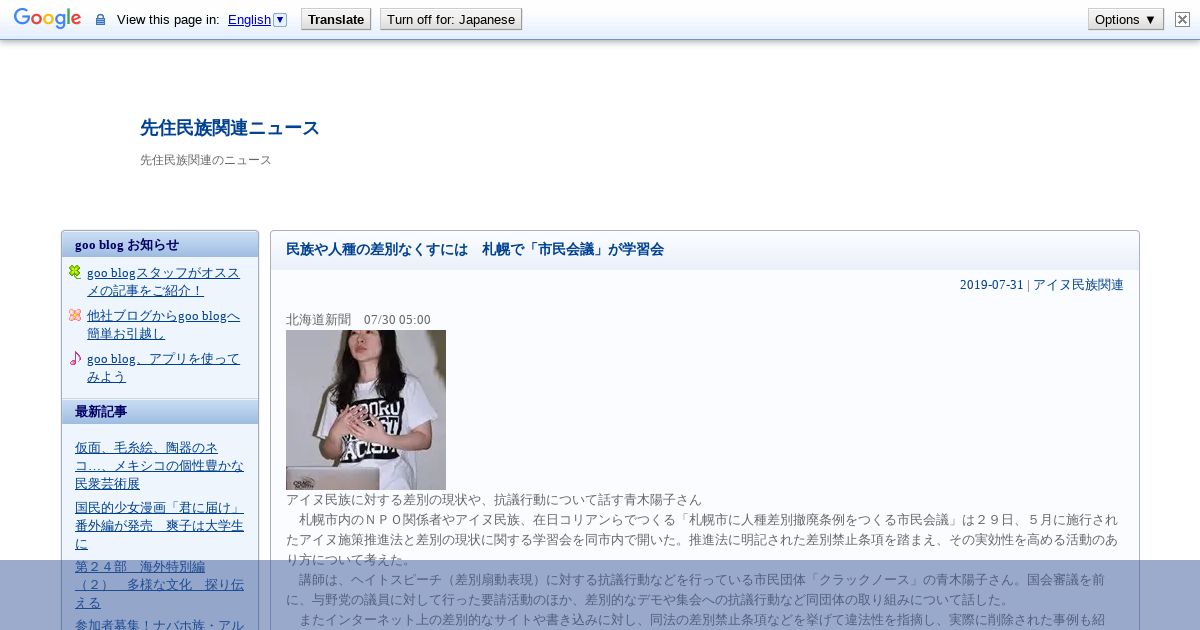Turn off translation for Japanese
This screenshot has height=630, width=1200.
click(451, 19)
